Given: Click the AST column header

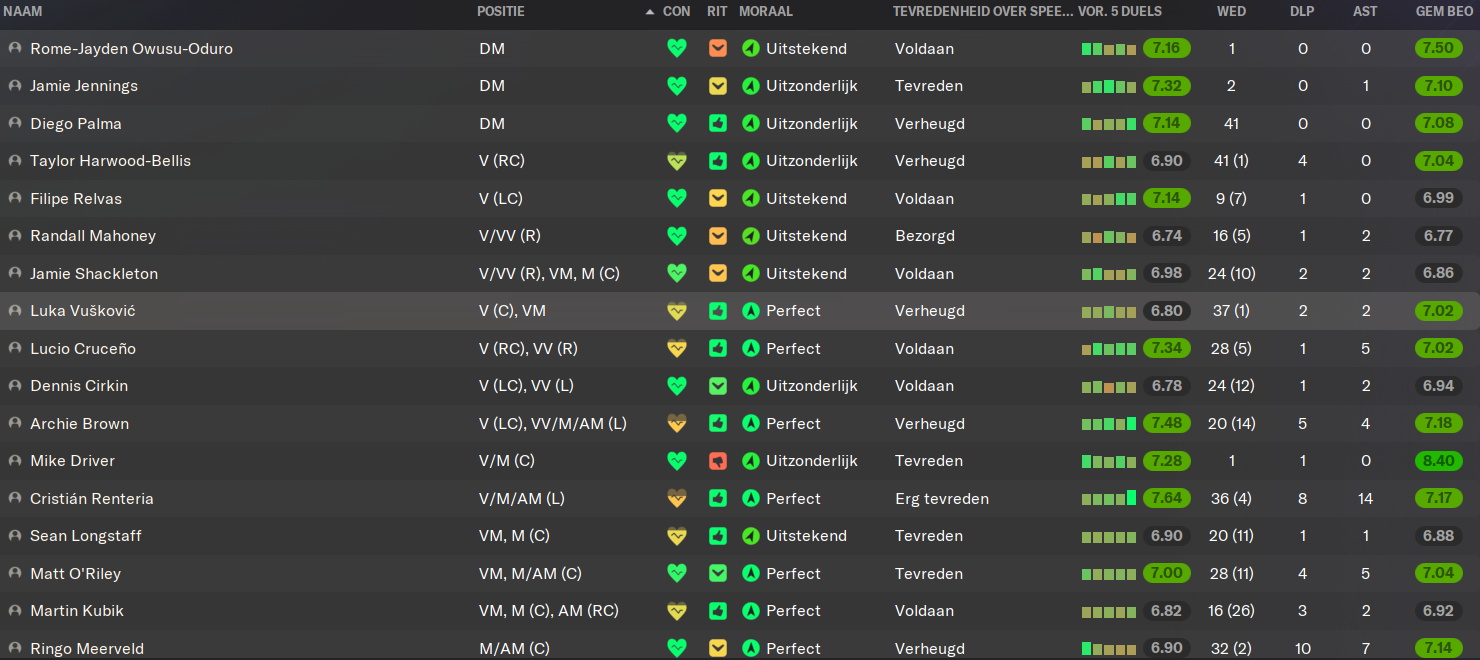Looking at the screenshot, I should click(1365, 12).
